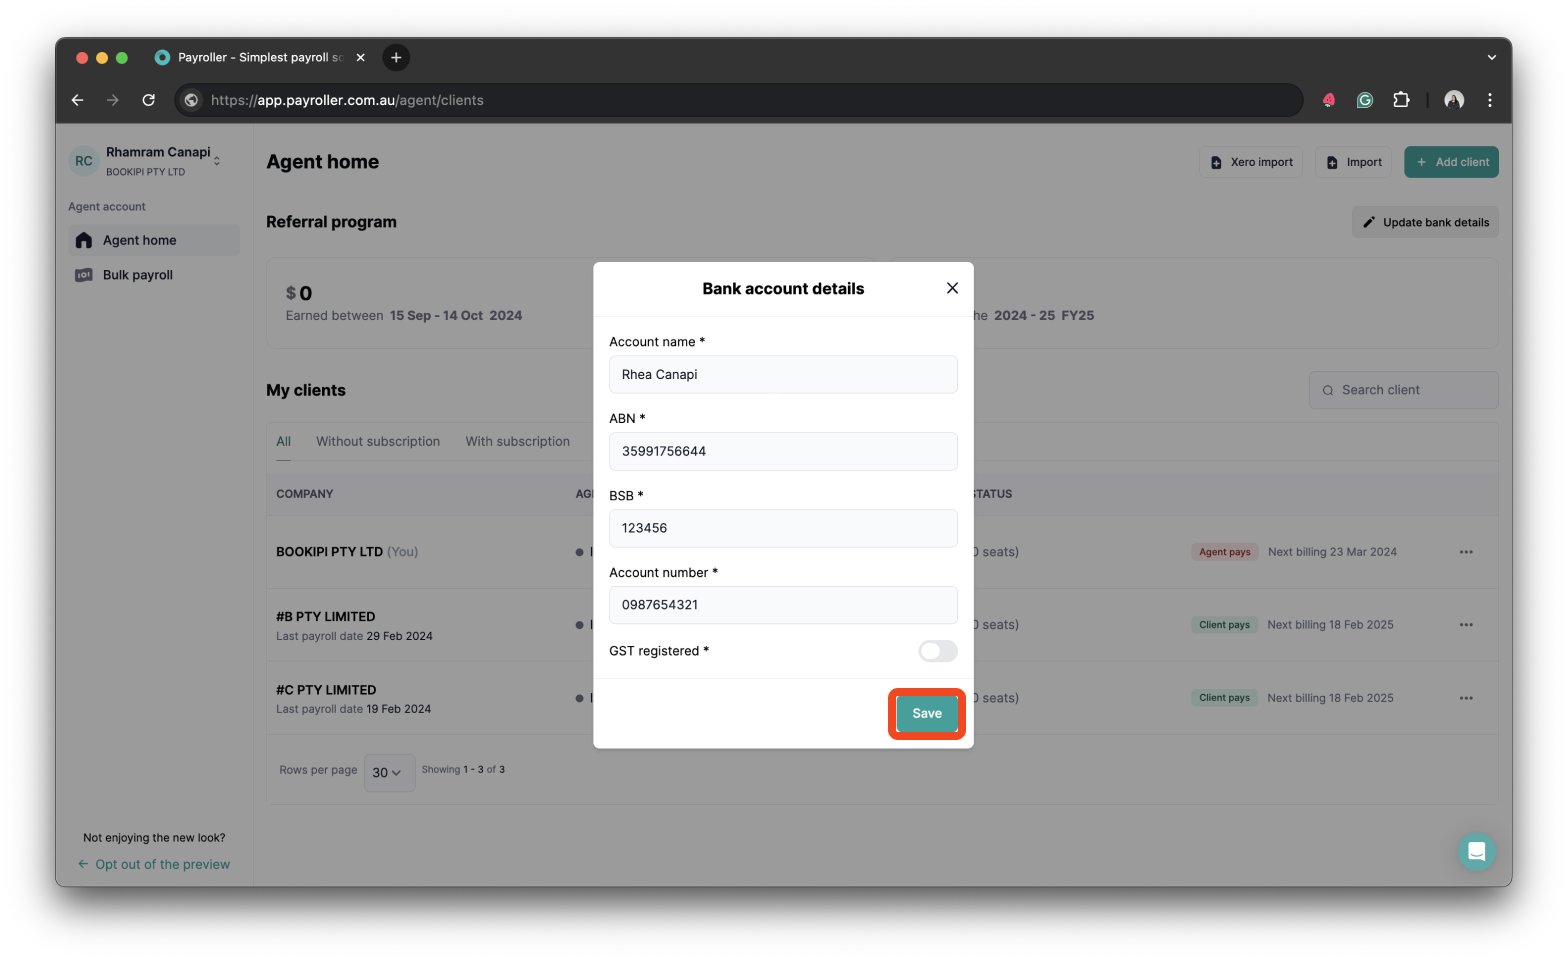Select the All clients tab

point(284,442)
